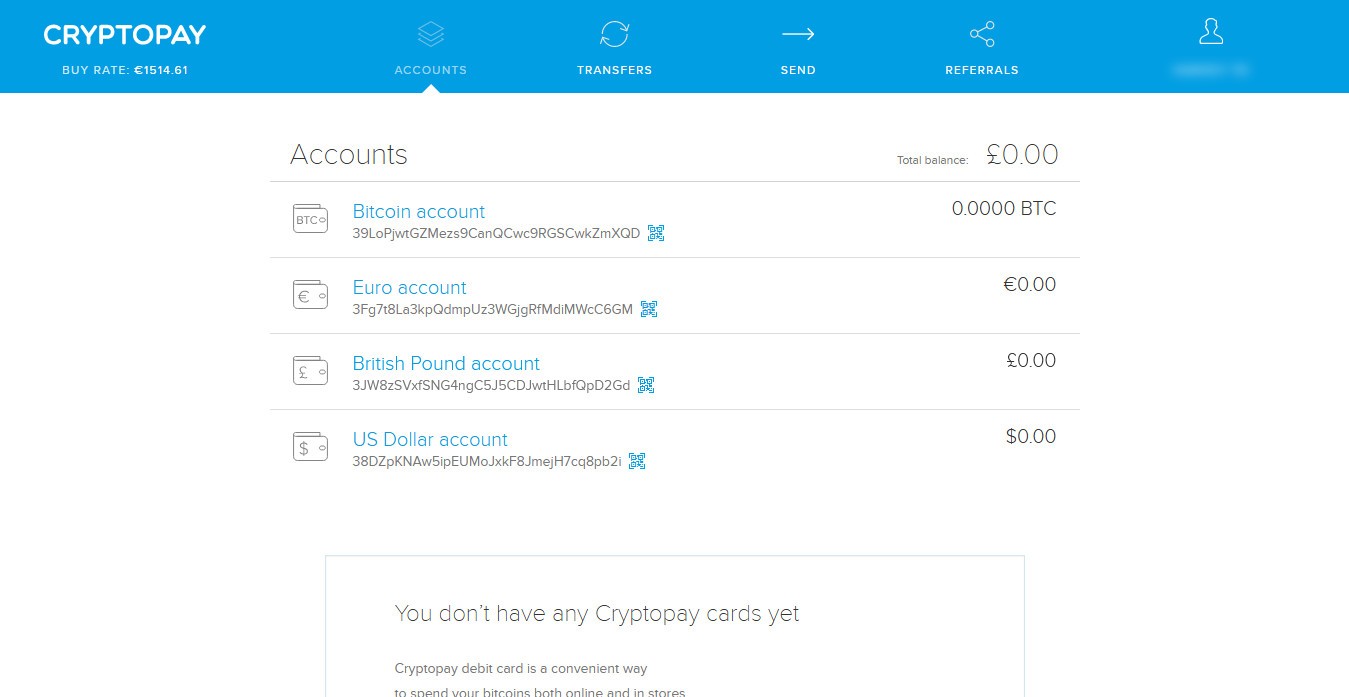Show QR code for the US Dollar address
Image resolution: width=1349 pixels, height=697 pixels.
pos(638,460)
